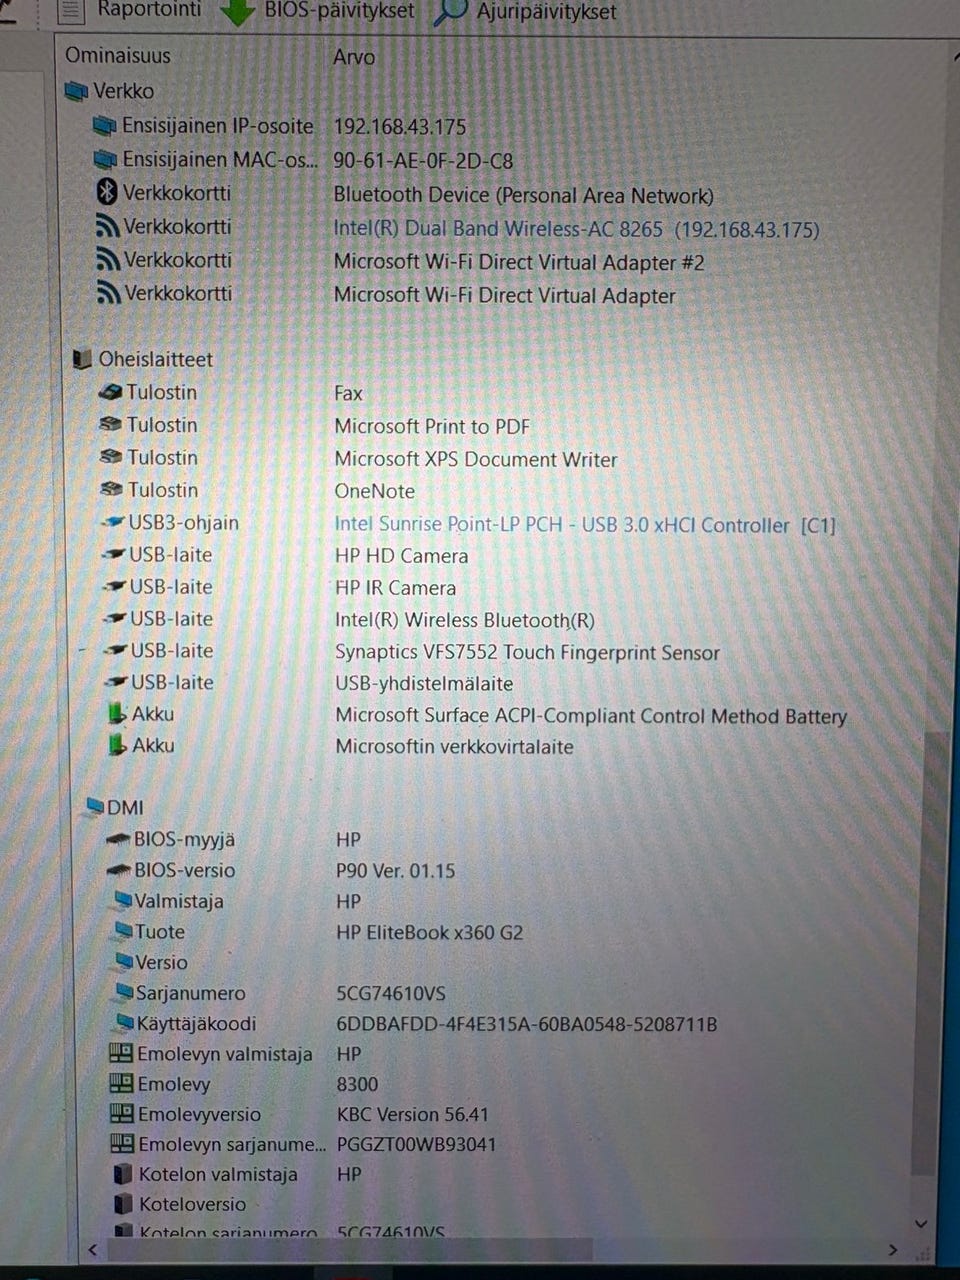This screenshot has height=1280, width=960.
Task: Click USB icon of HP IR Camera row
Action: [116, 587]
